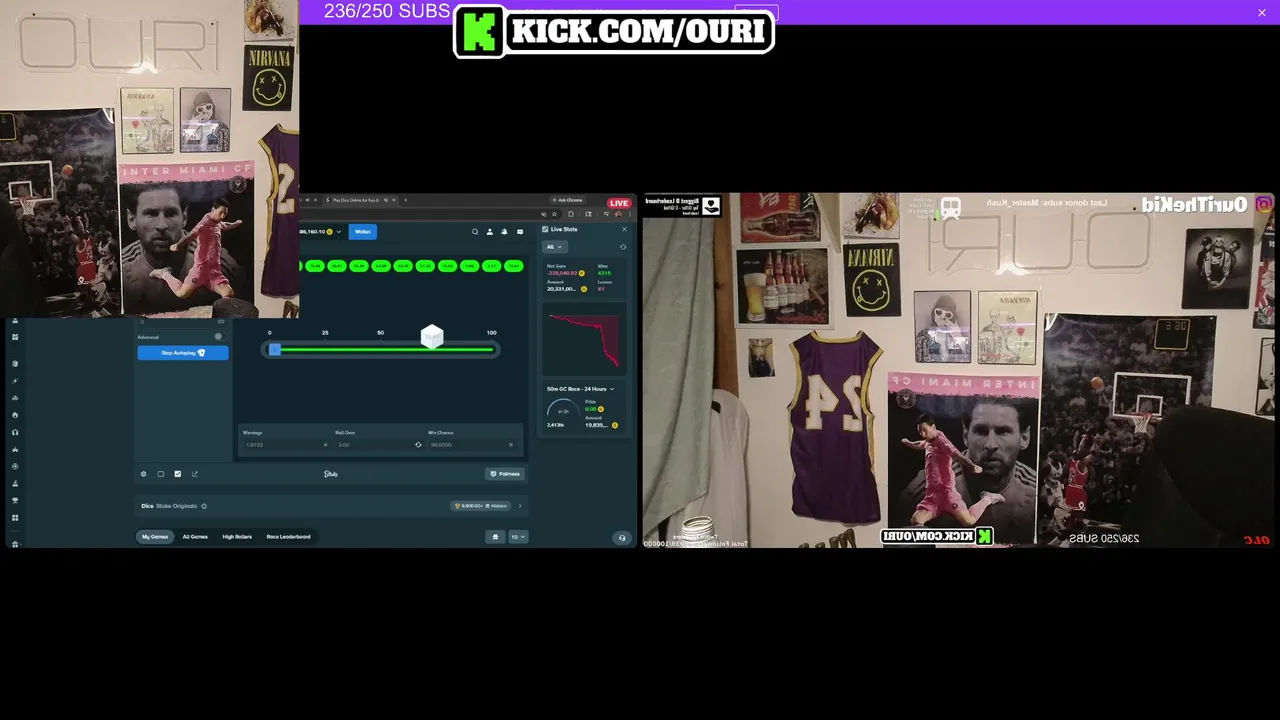Click the Winnings multiplier input field
The image size is (1280, 720).
click(x=285, y=445)
